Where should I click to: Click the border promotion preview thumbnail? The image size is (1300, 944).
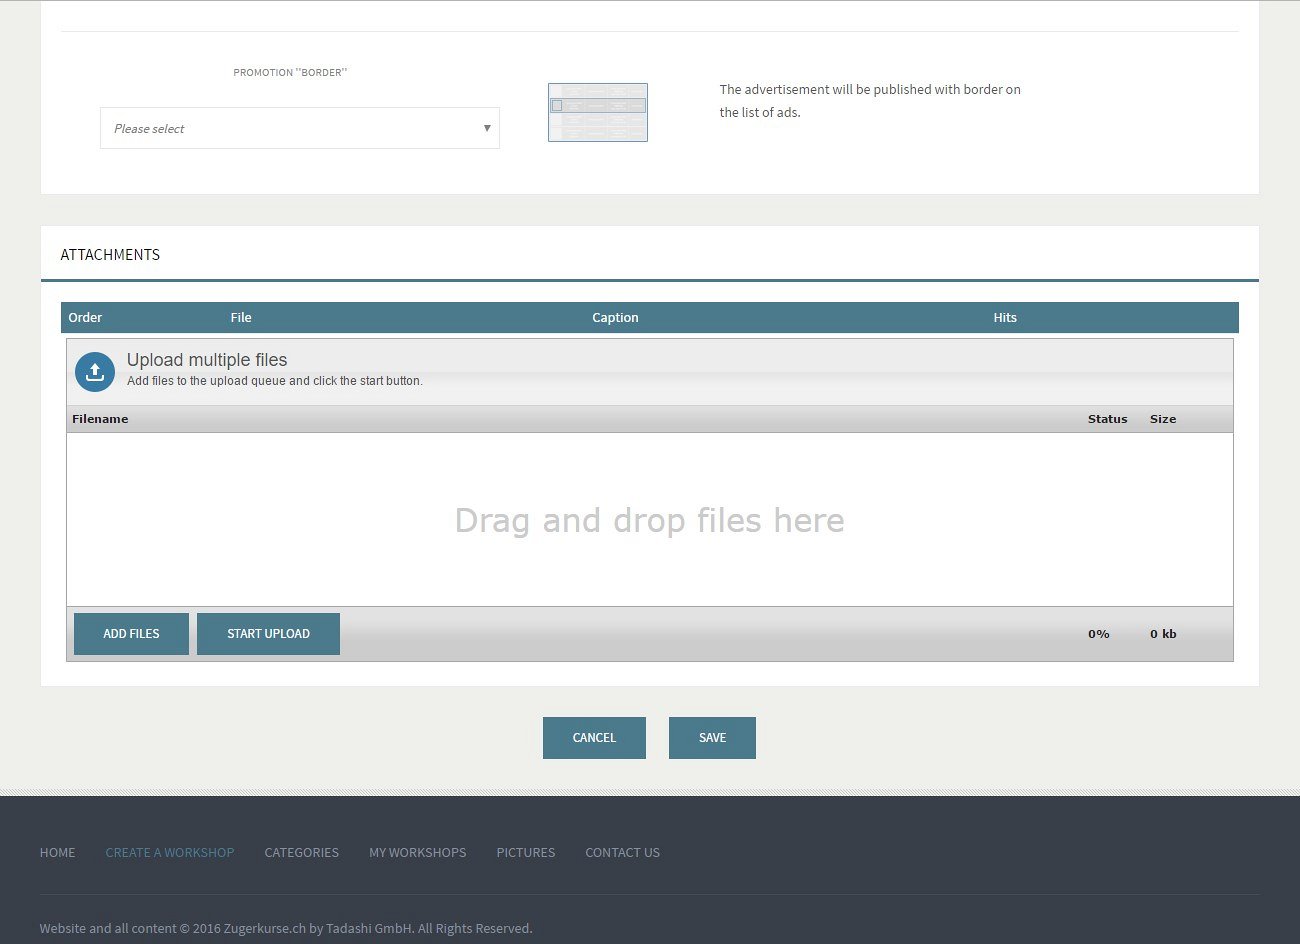pyautogui.click(x=597, y=112)
